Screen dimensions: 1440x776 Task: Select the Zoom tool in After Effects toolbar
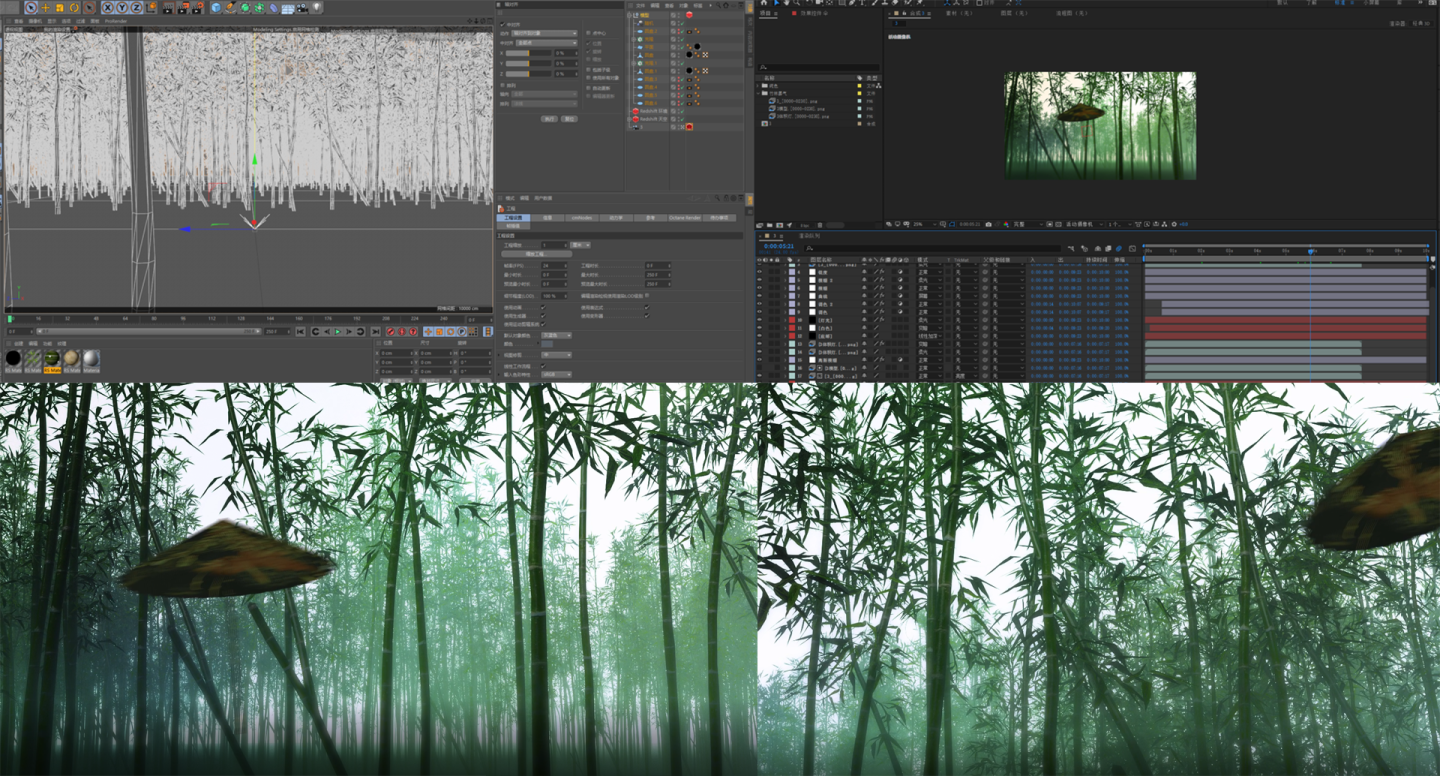[796, 5]
